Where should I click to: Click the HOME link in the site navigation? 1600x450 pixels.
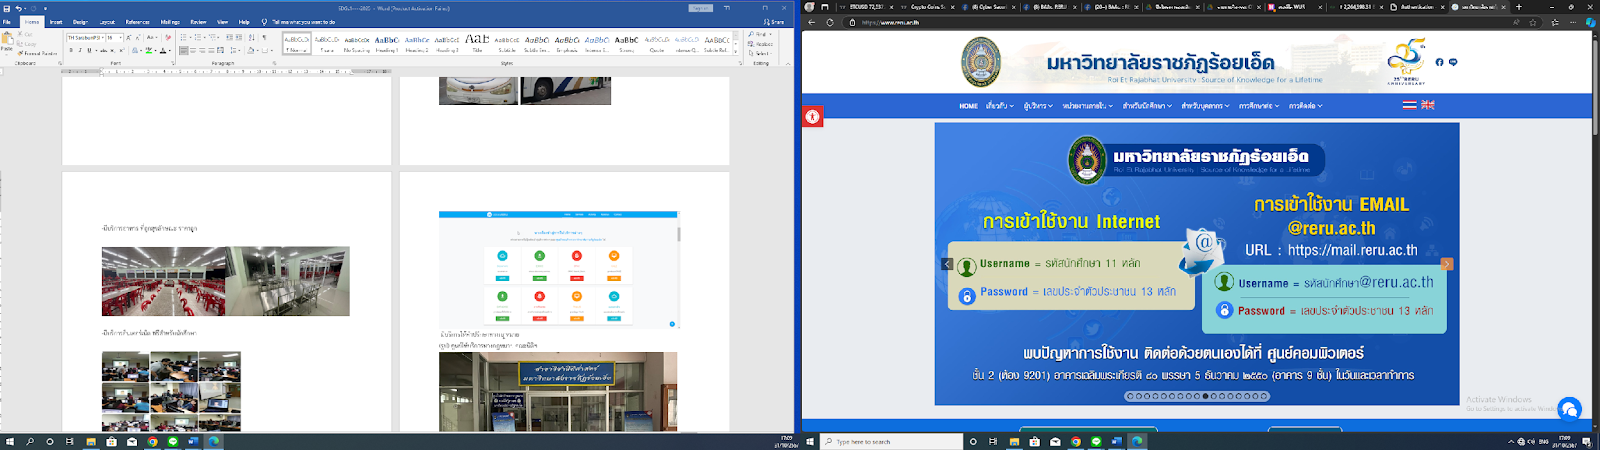click(969, 106)
